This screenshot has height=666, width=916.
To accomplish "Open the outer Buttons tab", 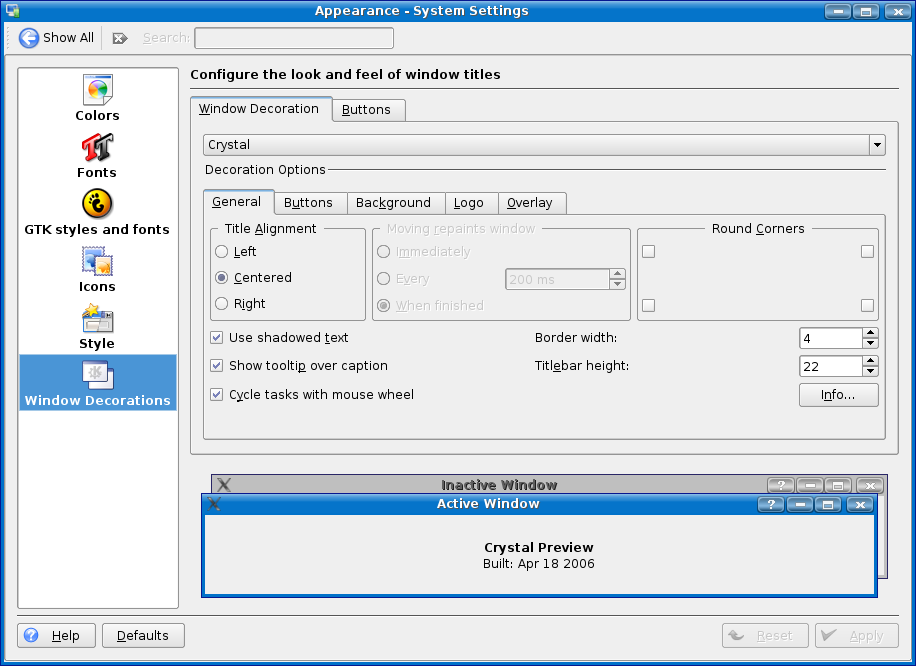I will click(366, 110).
